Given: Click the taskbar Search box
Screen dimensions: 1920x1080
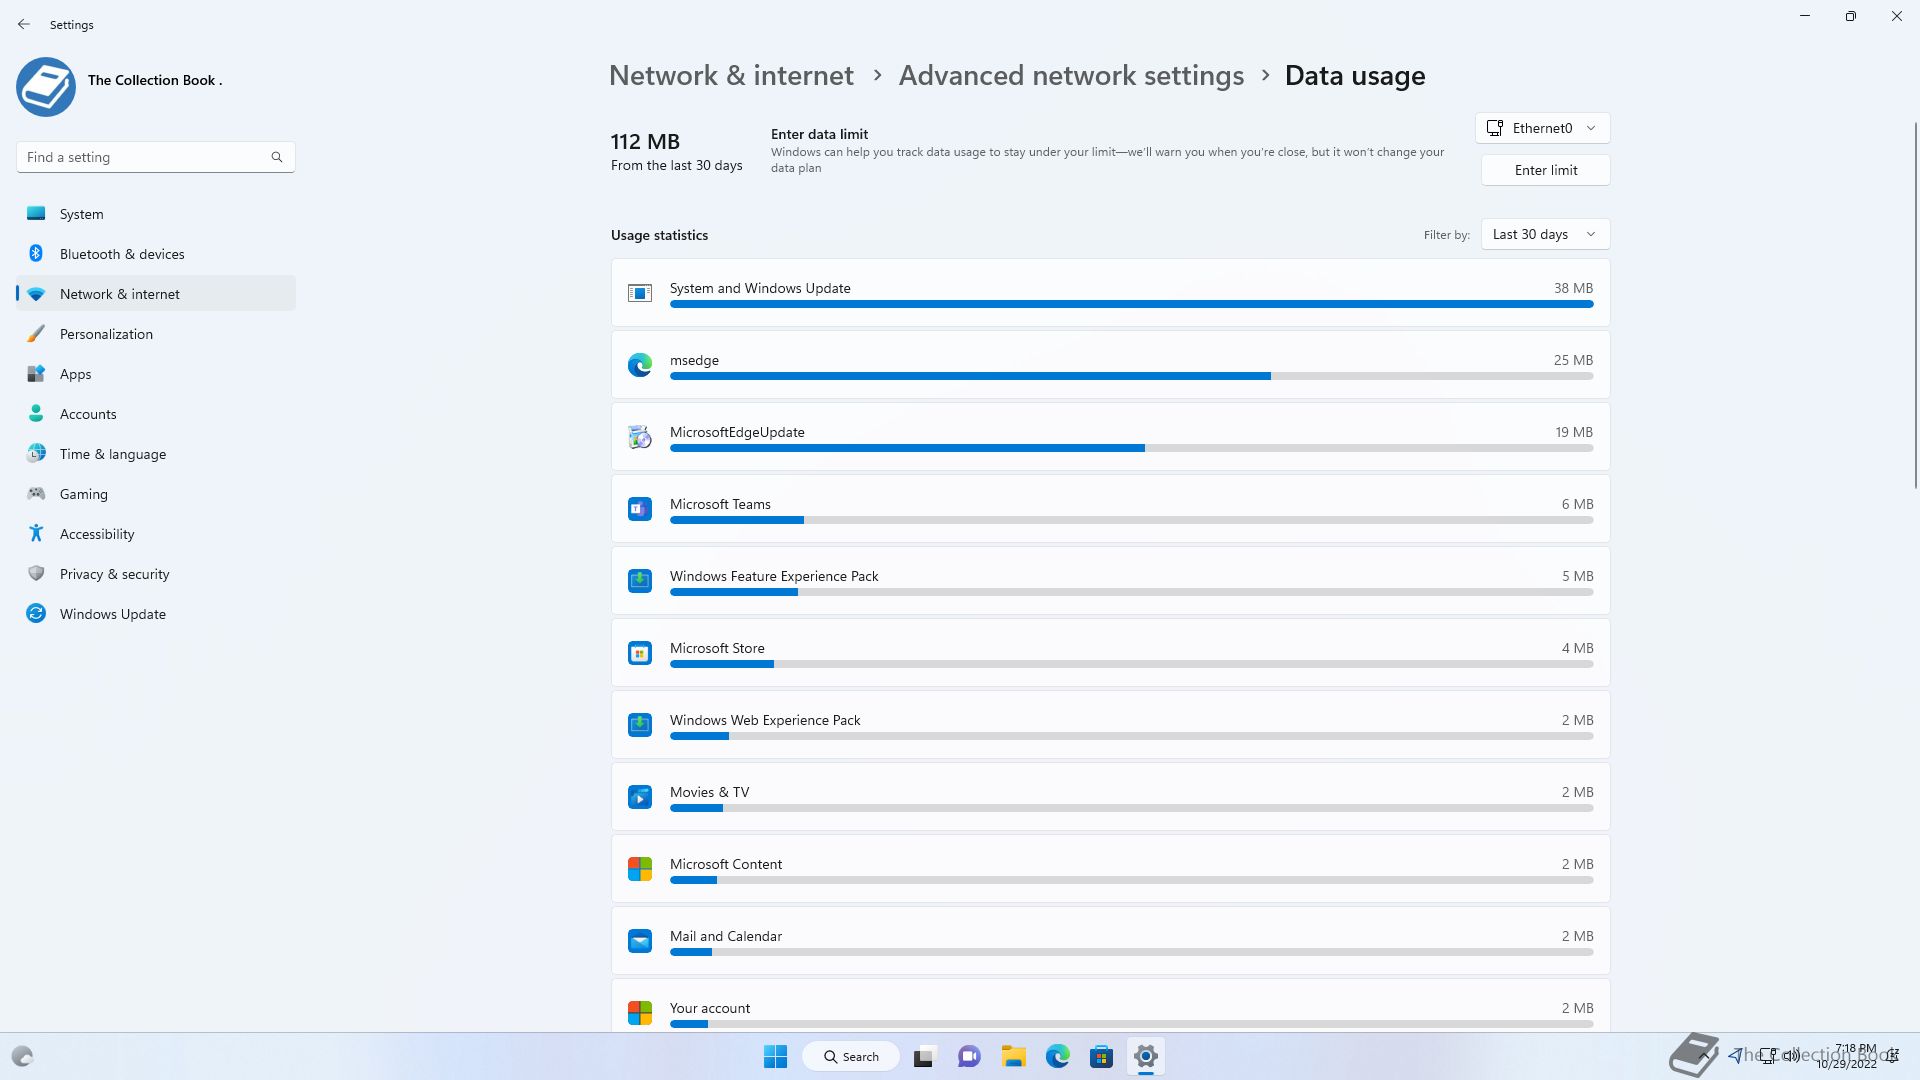Looking at the screenshot, I should (x=851, y=1056).
